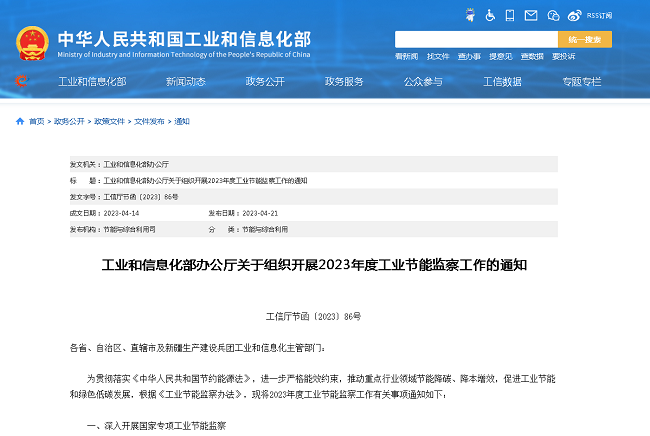Open the 工业和信息化部 navigation menu
650x436 pixels.
(x=92, y=81)
